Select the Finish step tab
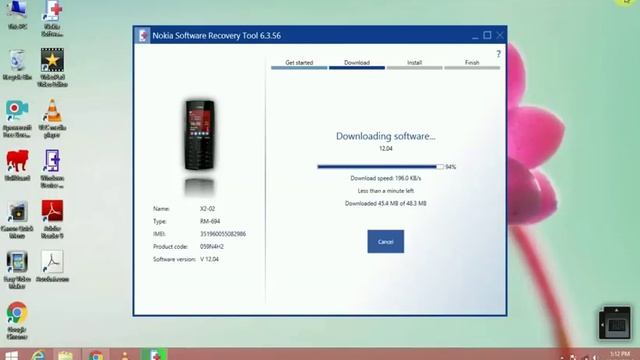This screenshot has height=360, width=640. pos(472,64)
